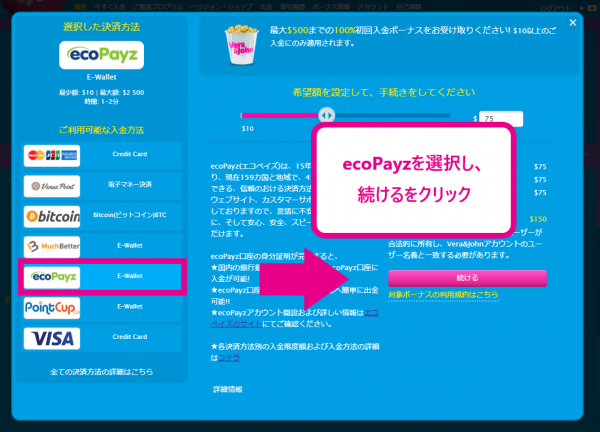600x432 pixels.
Task: Open 全ての決済方法の詳細はこちら link
Action: pyautogui.click(x=101, y=372)
